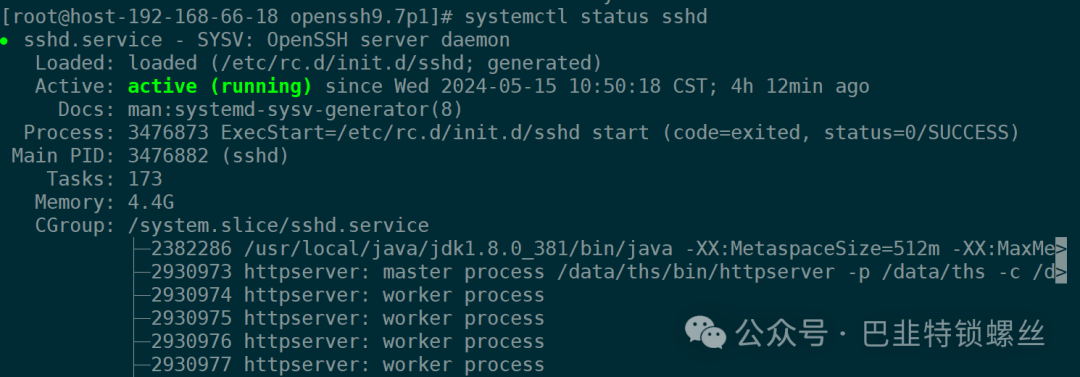Click the Memory value 4.4G
Image resolution: width=1080 pixels, height=377 pixels.
click(x=150, y=203)
